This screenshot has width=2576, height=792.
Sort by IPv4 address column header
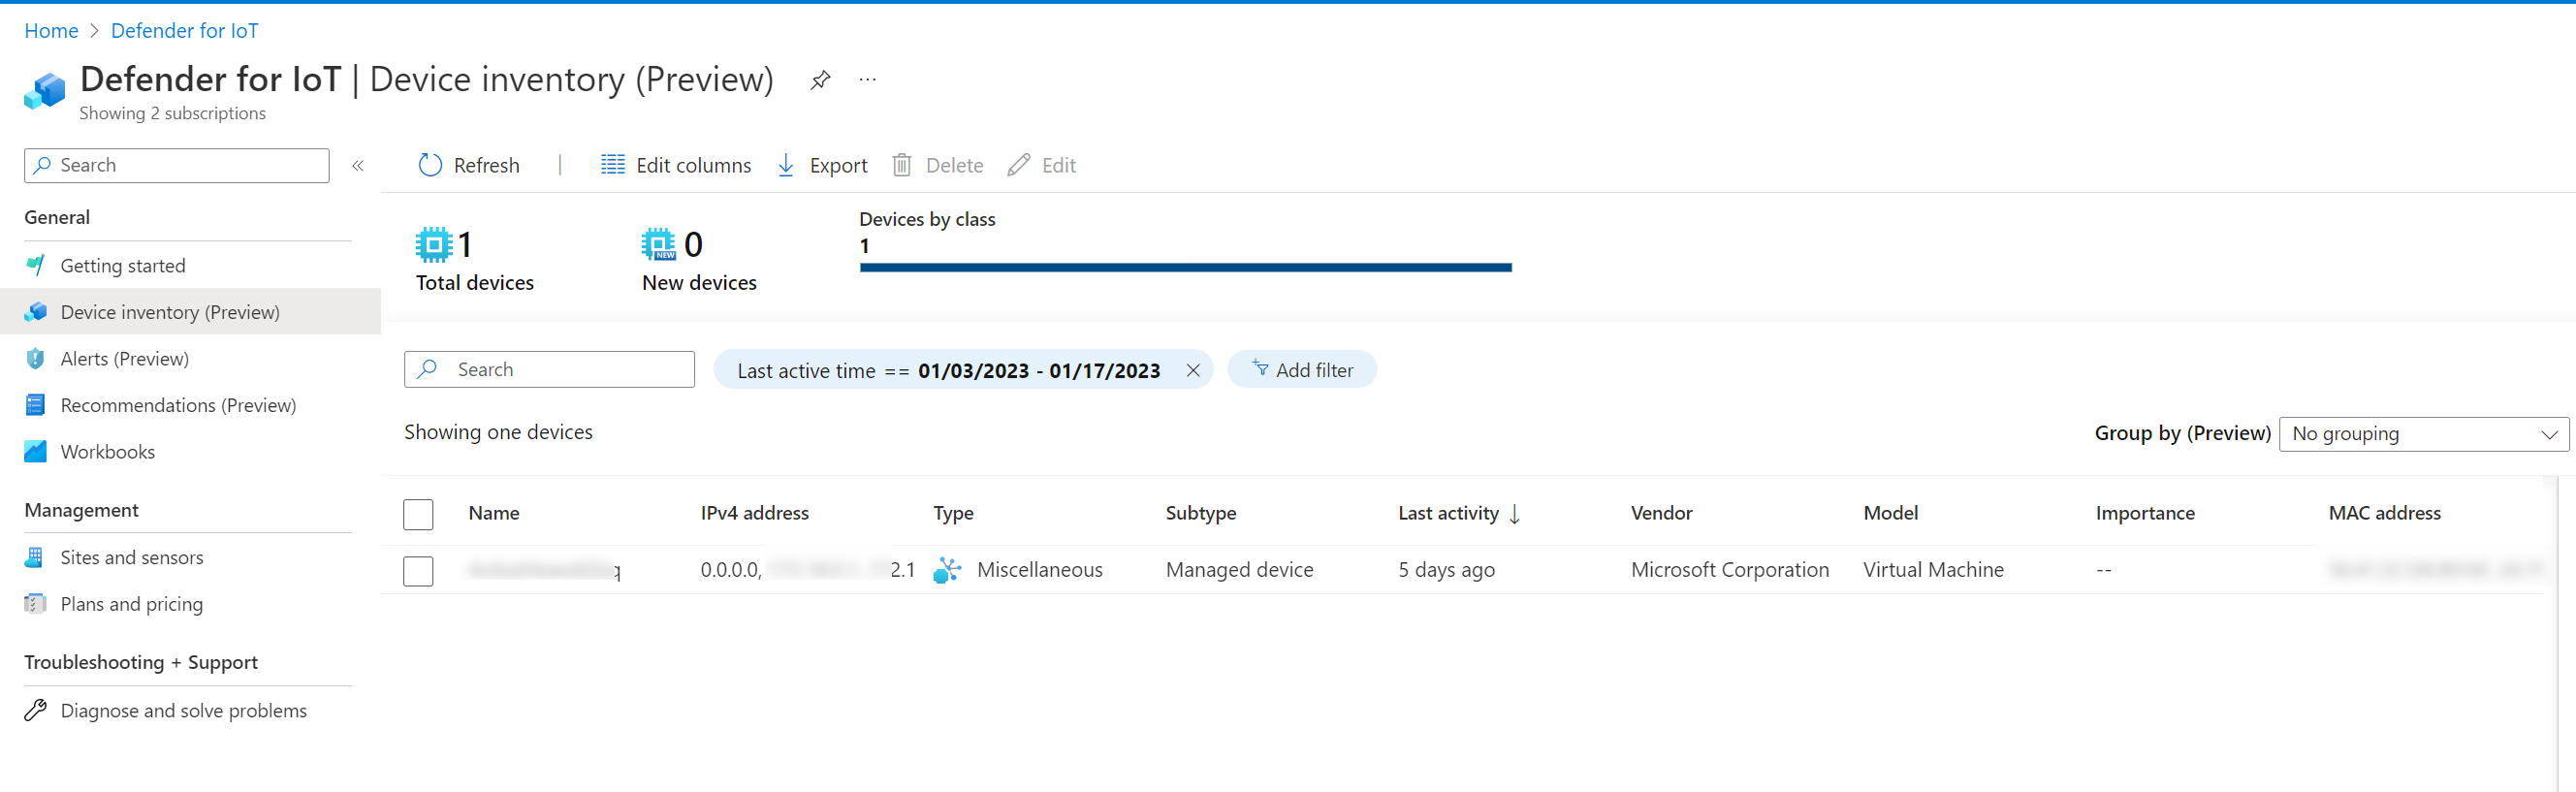pos(754,513)
